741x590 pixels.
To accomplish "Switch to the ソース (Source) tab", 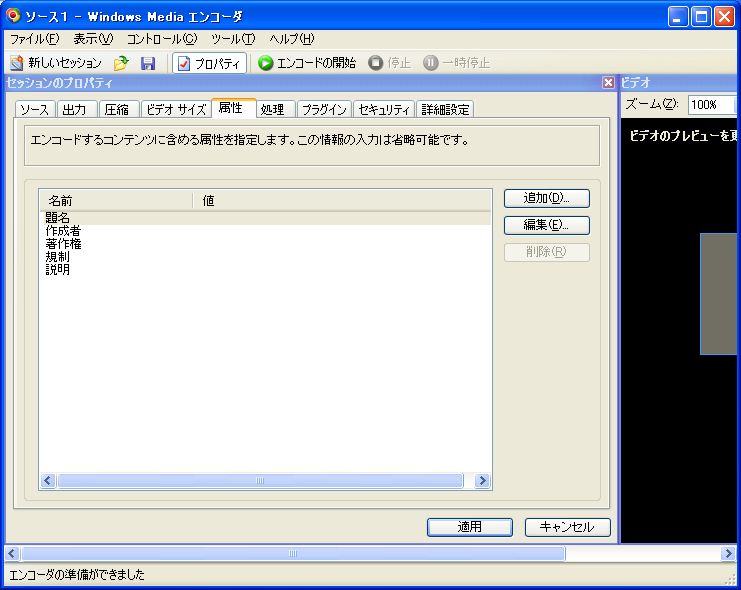I will (34, 110).
